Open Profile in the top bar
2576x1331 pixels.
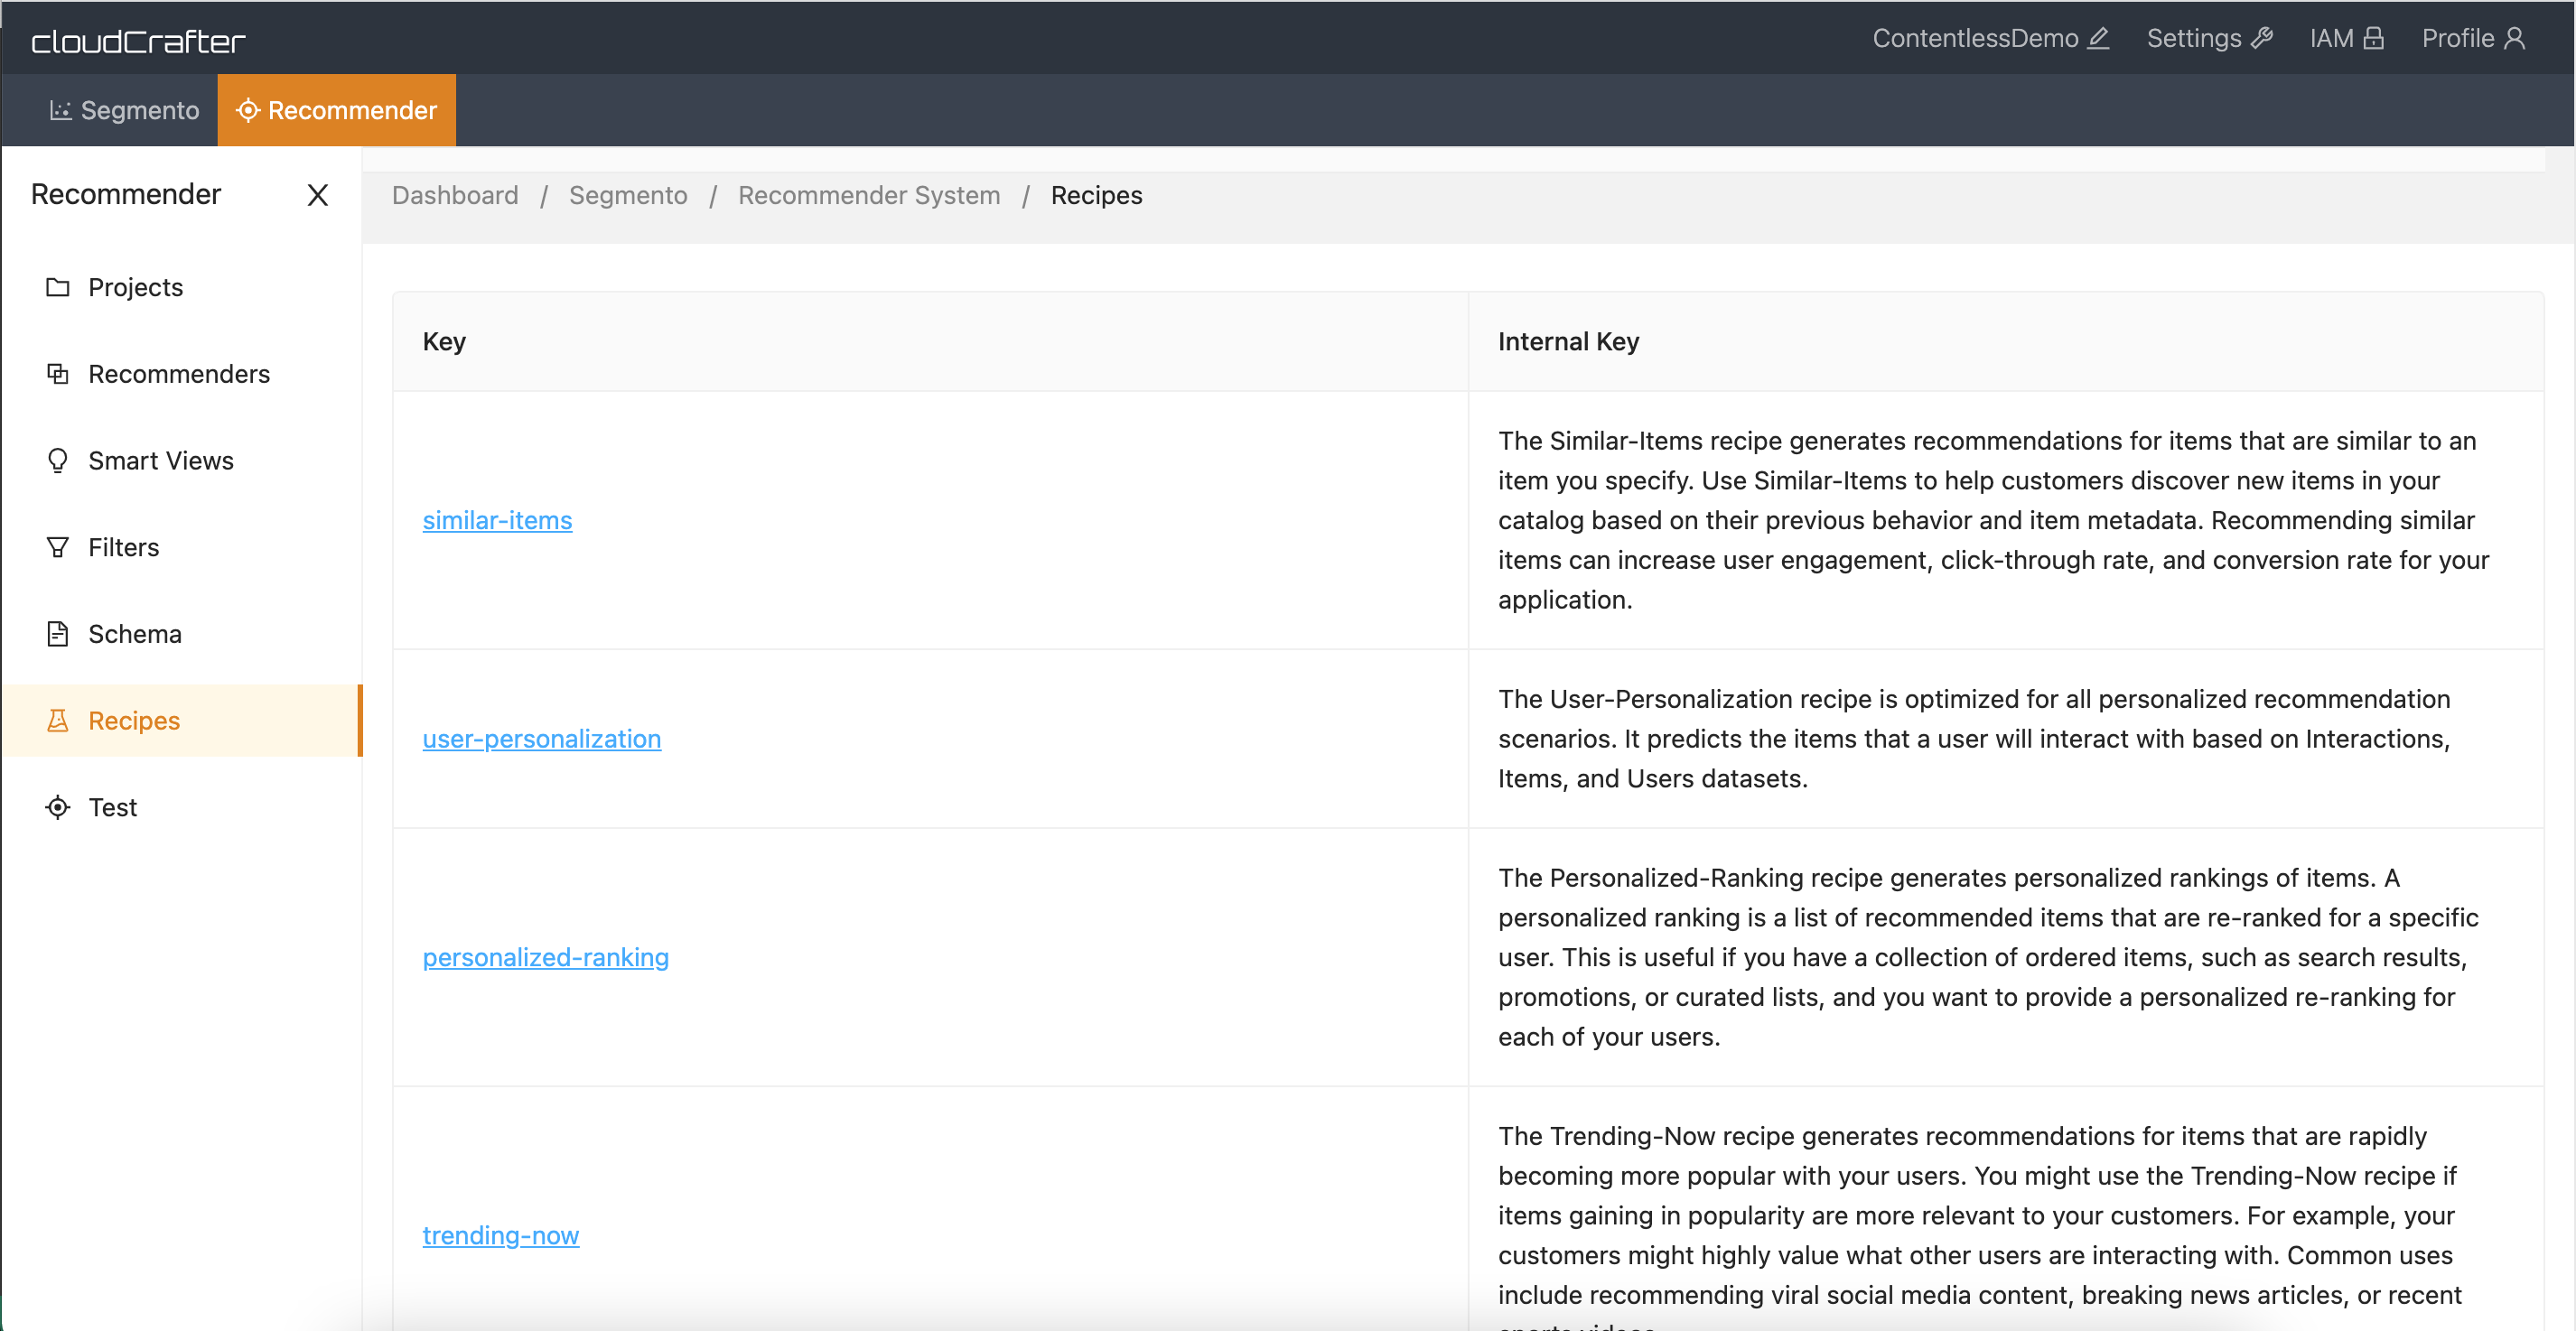point(2474,38)
